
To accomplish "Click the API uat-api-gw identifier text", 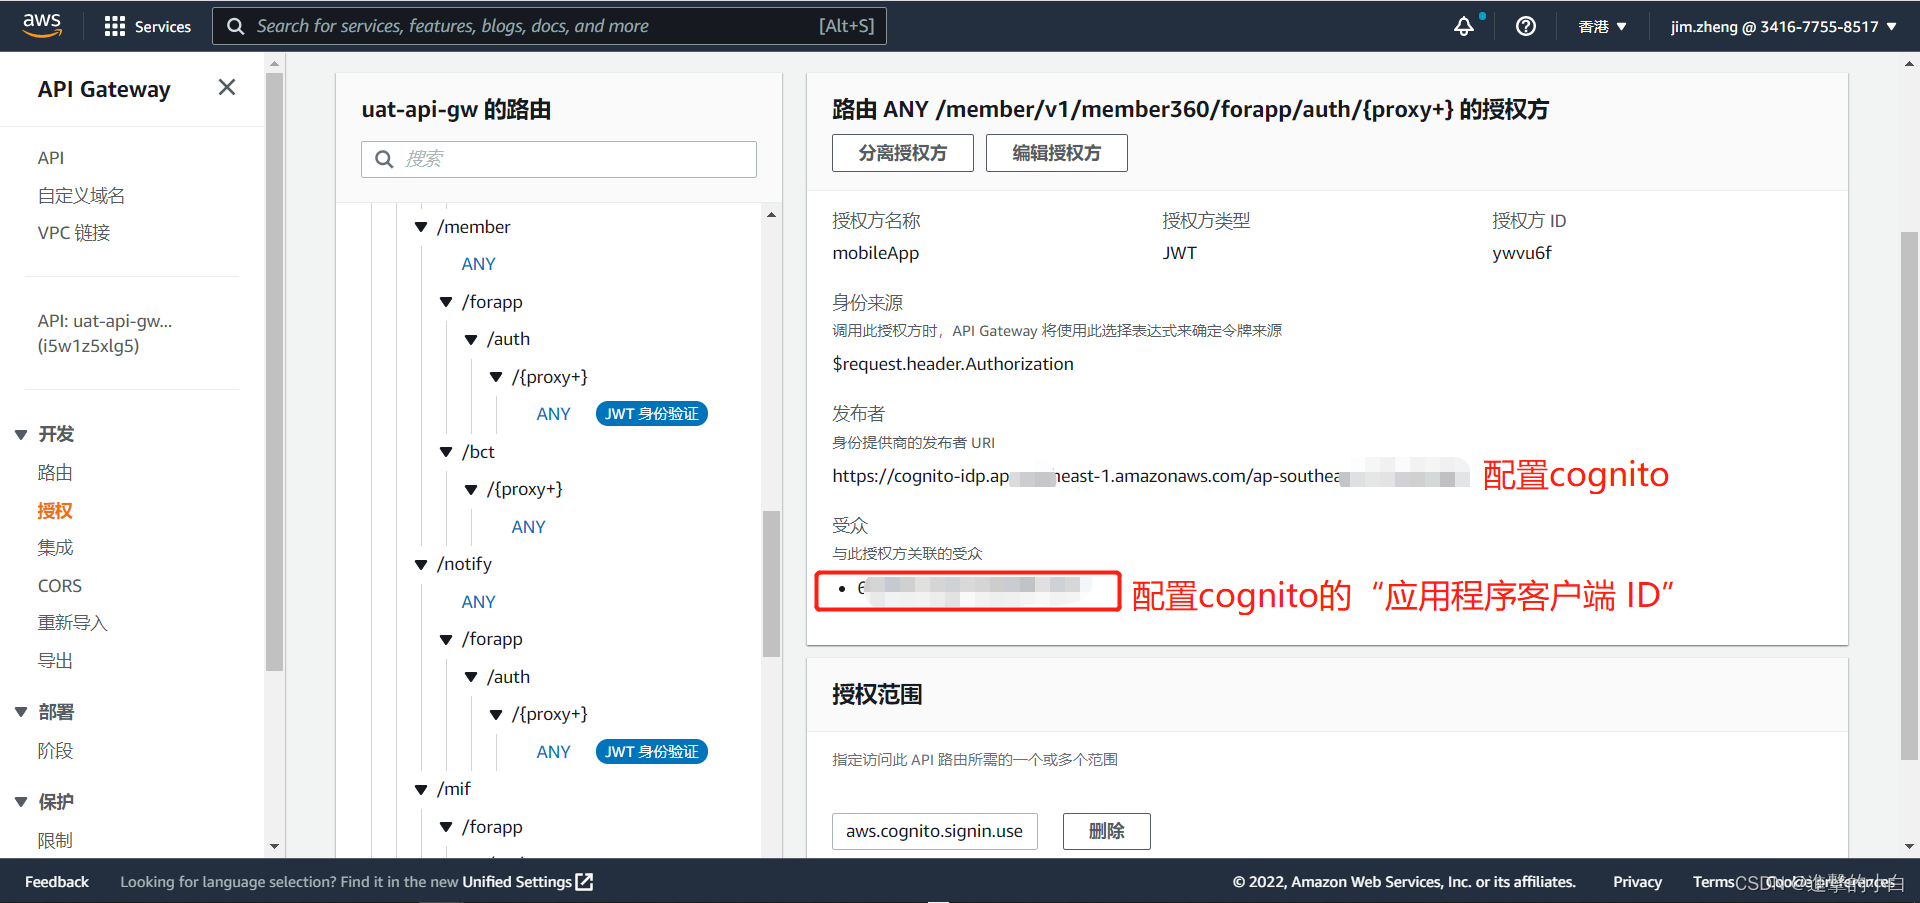I will [105, 333].
